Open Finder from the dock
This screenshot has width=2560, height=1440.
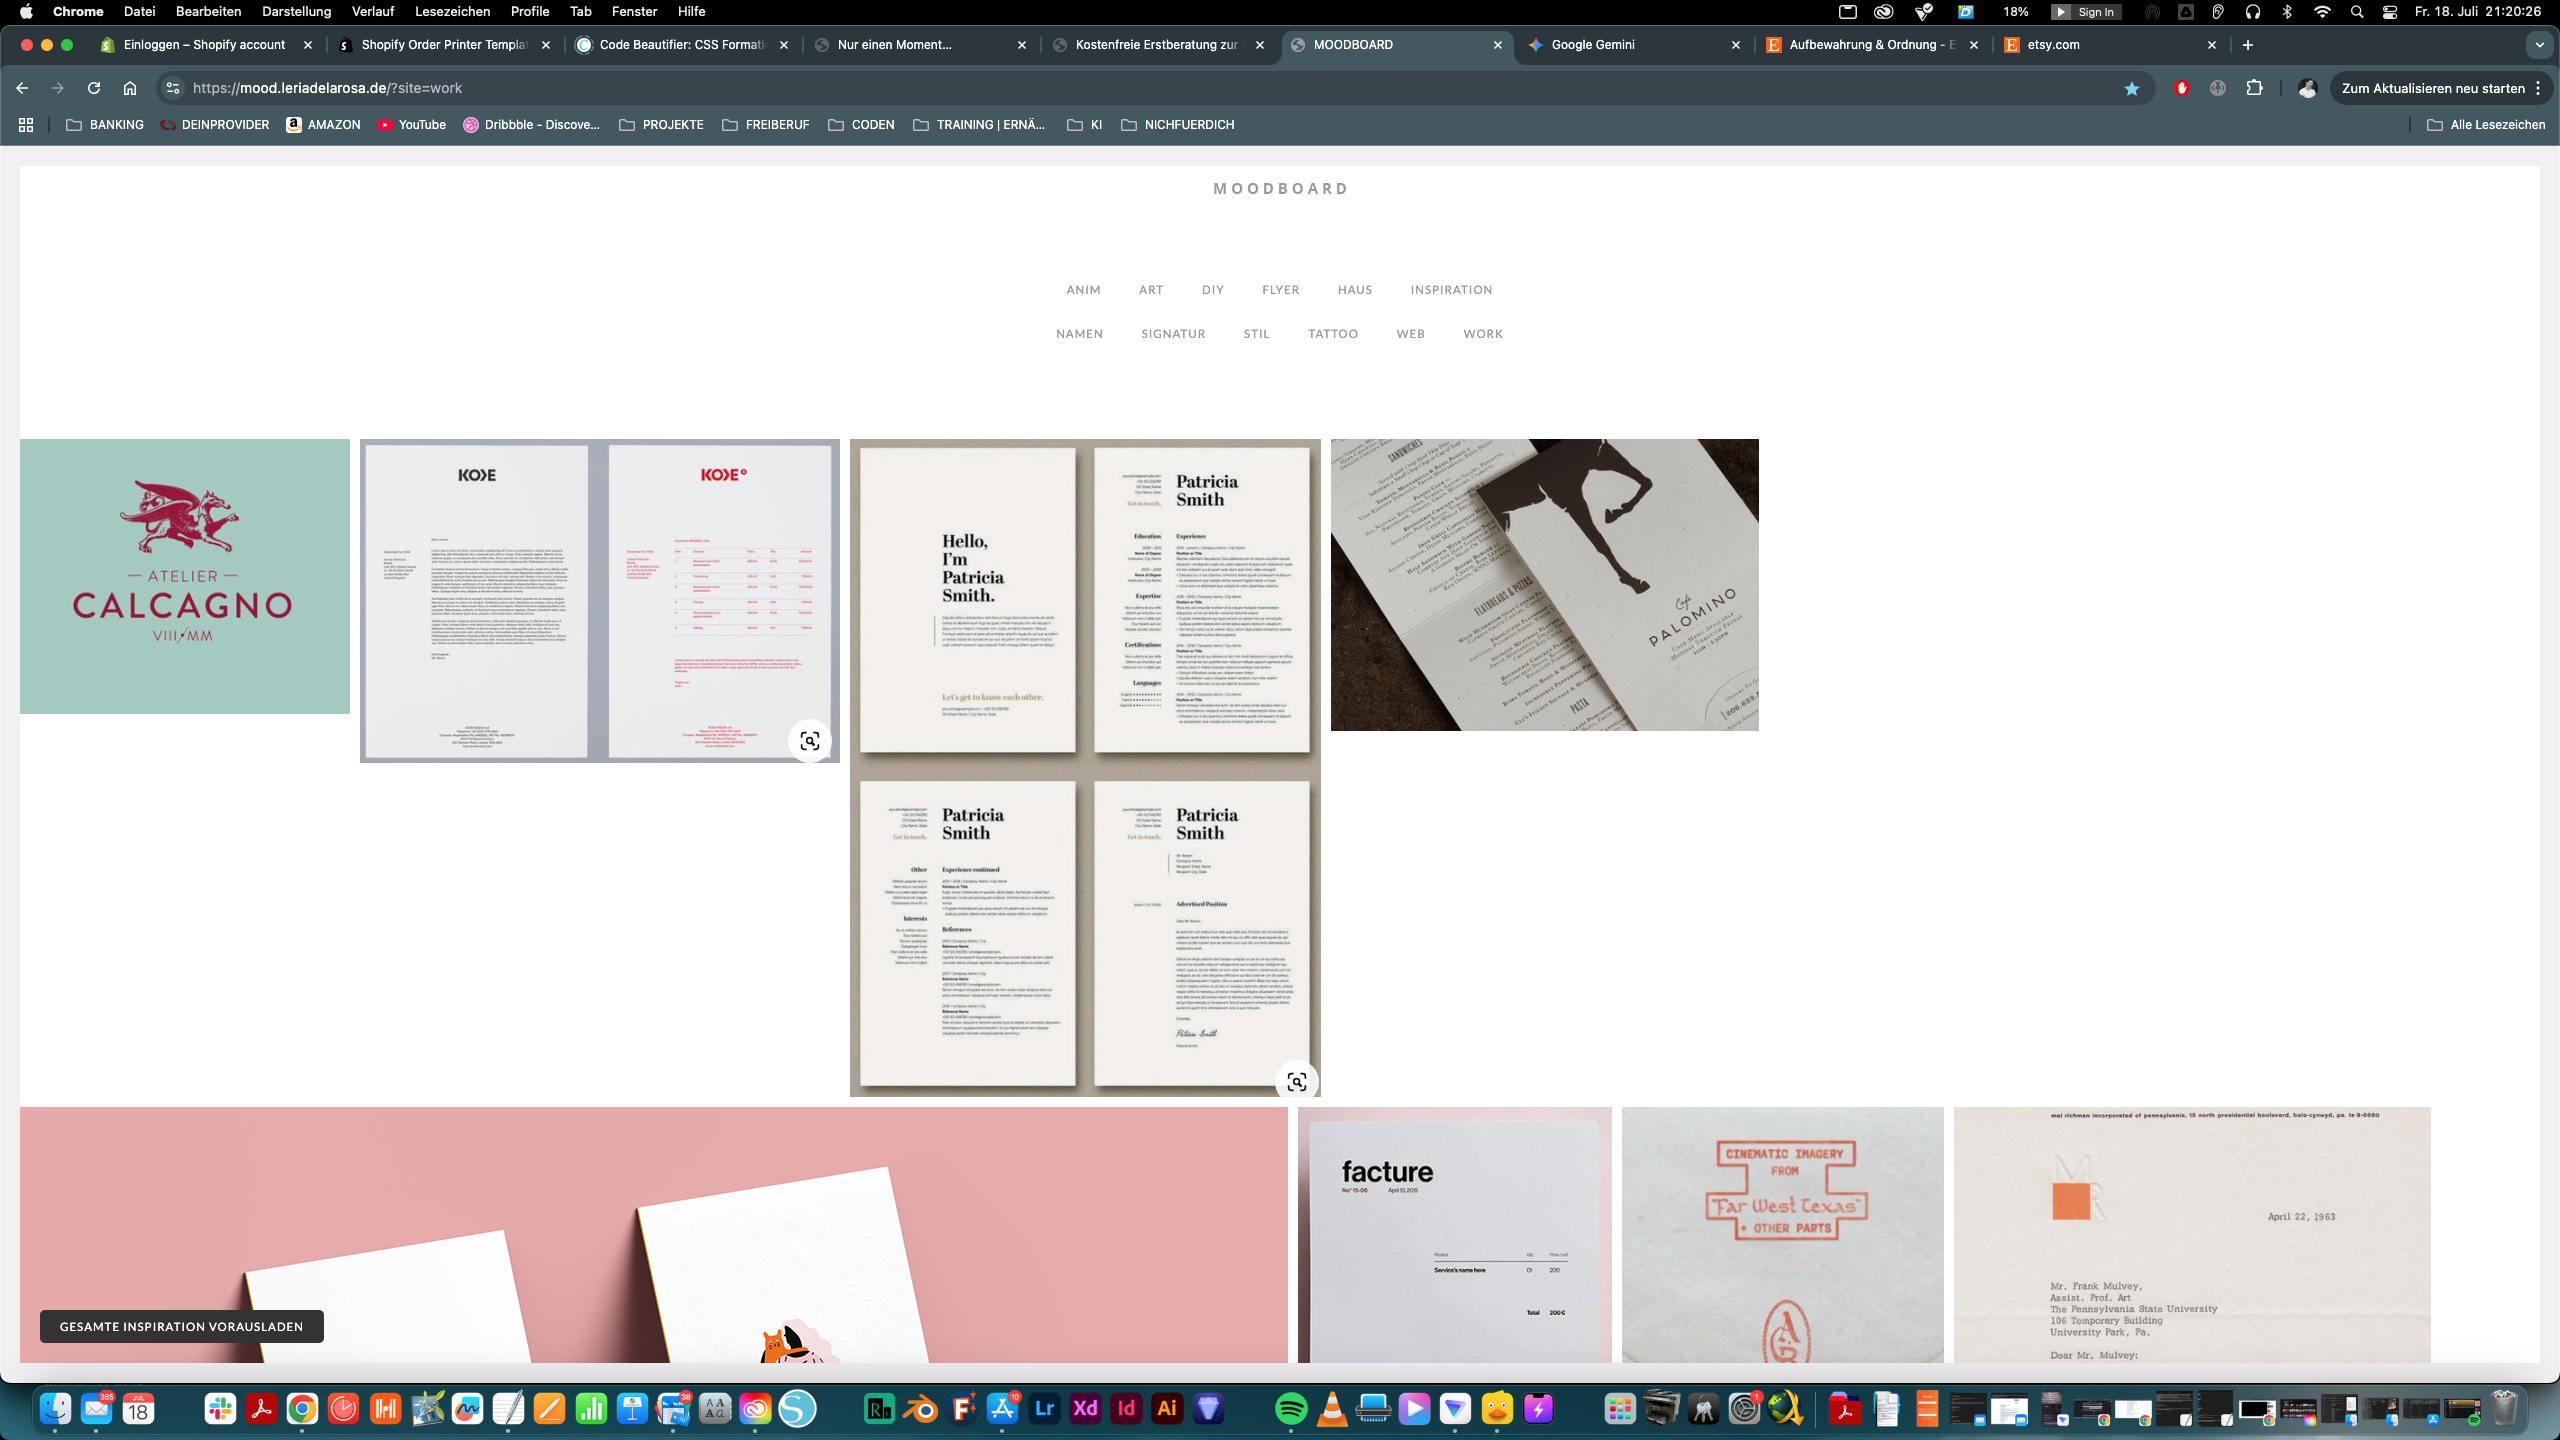click(x=55, y=1409)
